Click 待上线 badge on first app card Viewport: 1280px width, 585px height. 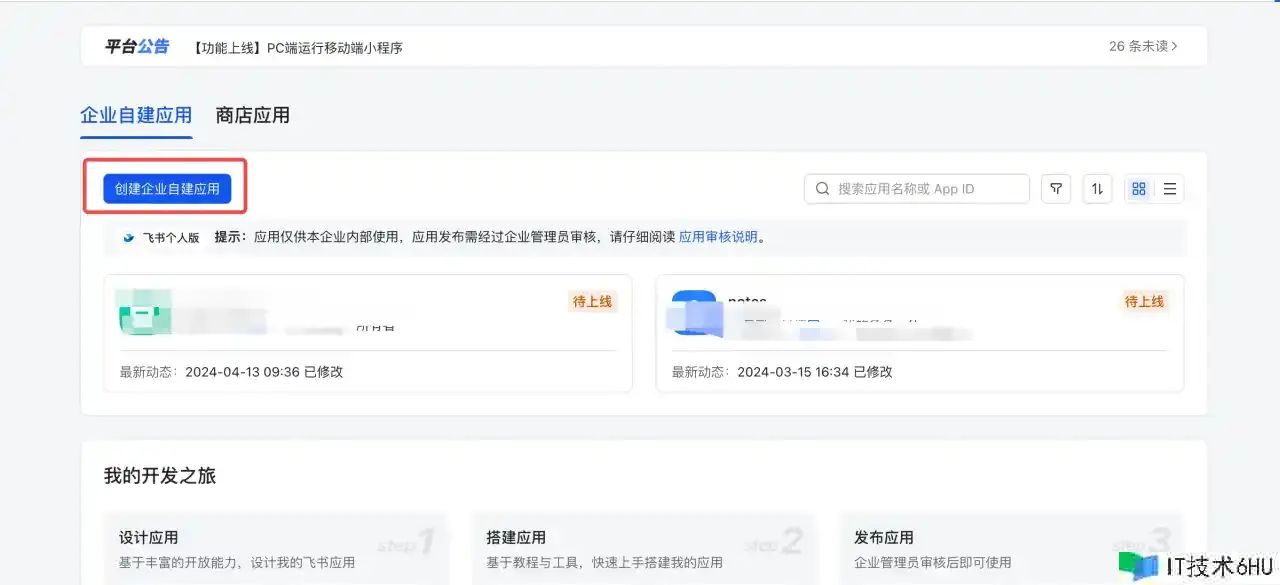(592, 301)
